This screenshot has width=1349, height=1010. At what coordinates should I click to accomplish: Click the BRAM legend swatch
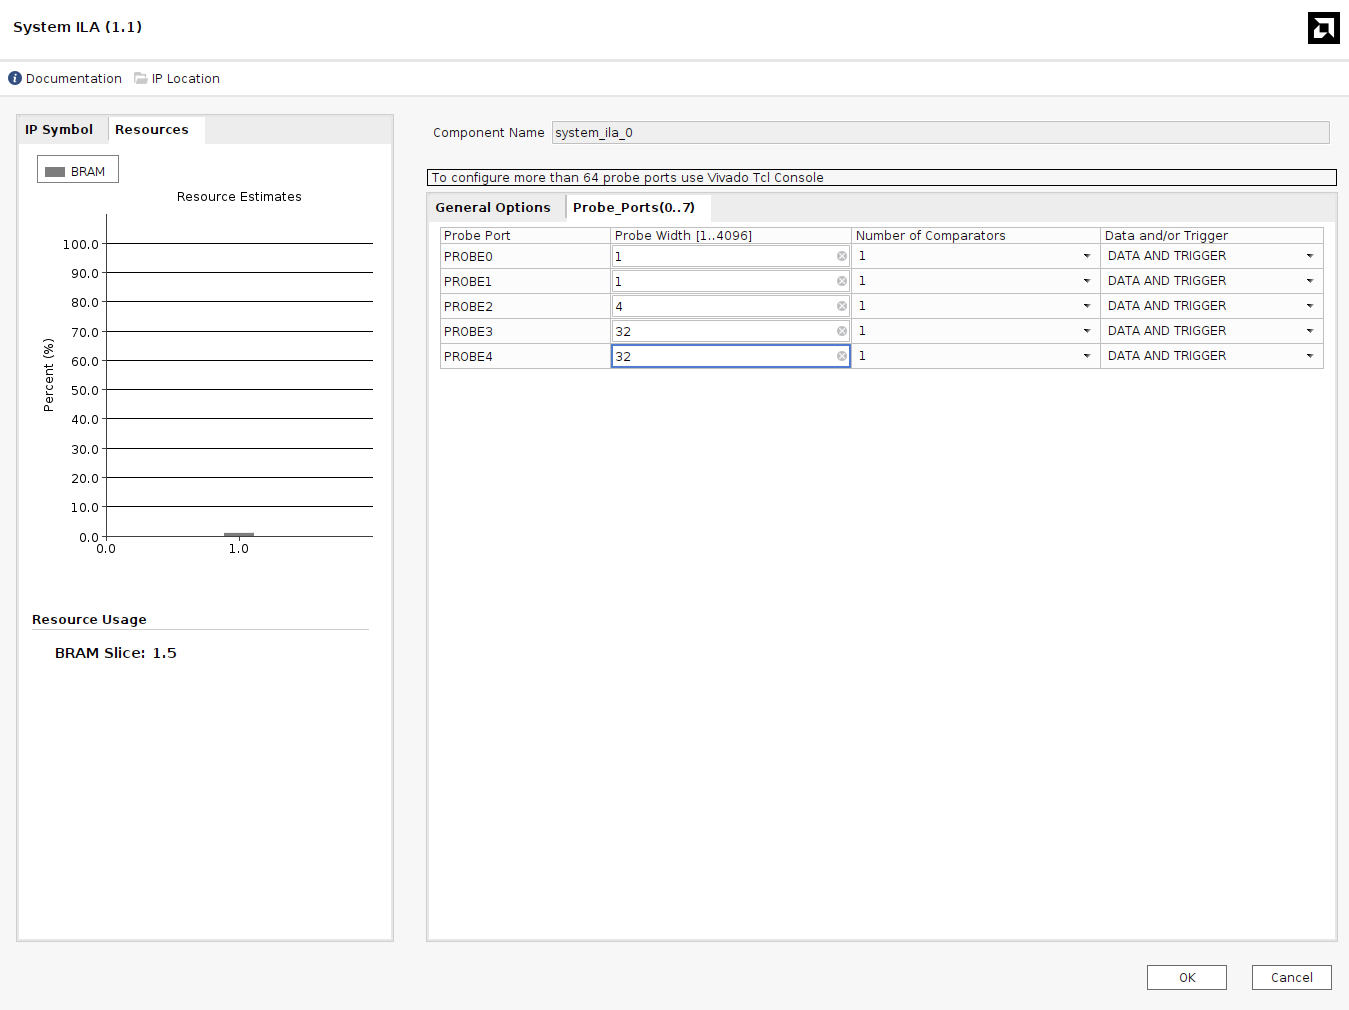tap(55, 172)
